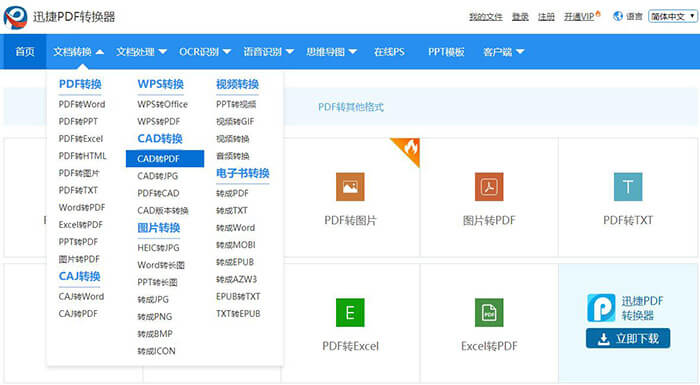Click the PDF转图片 tile icon
The height and width of the screenshot is (385, 700).
coord(350,187)
